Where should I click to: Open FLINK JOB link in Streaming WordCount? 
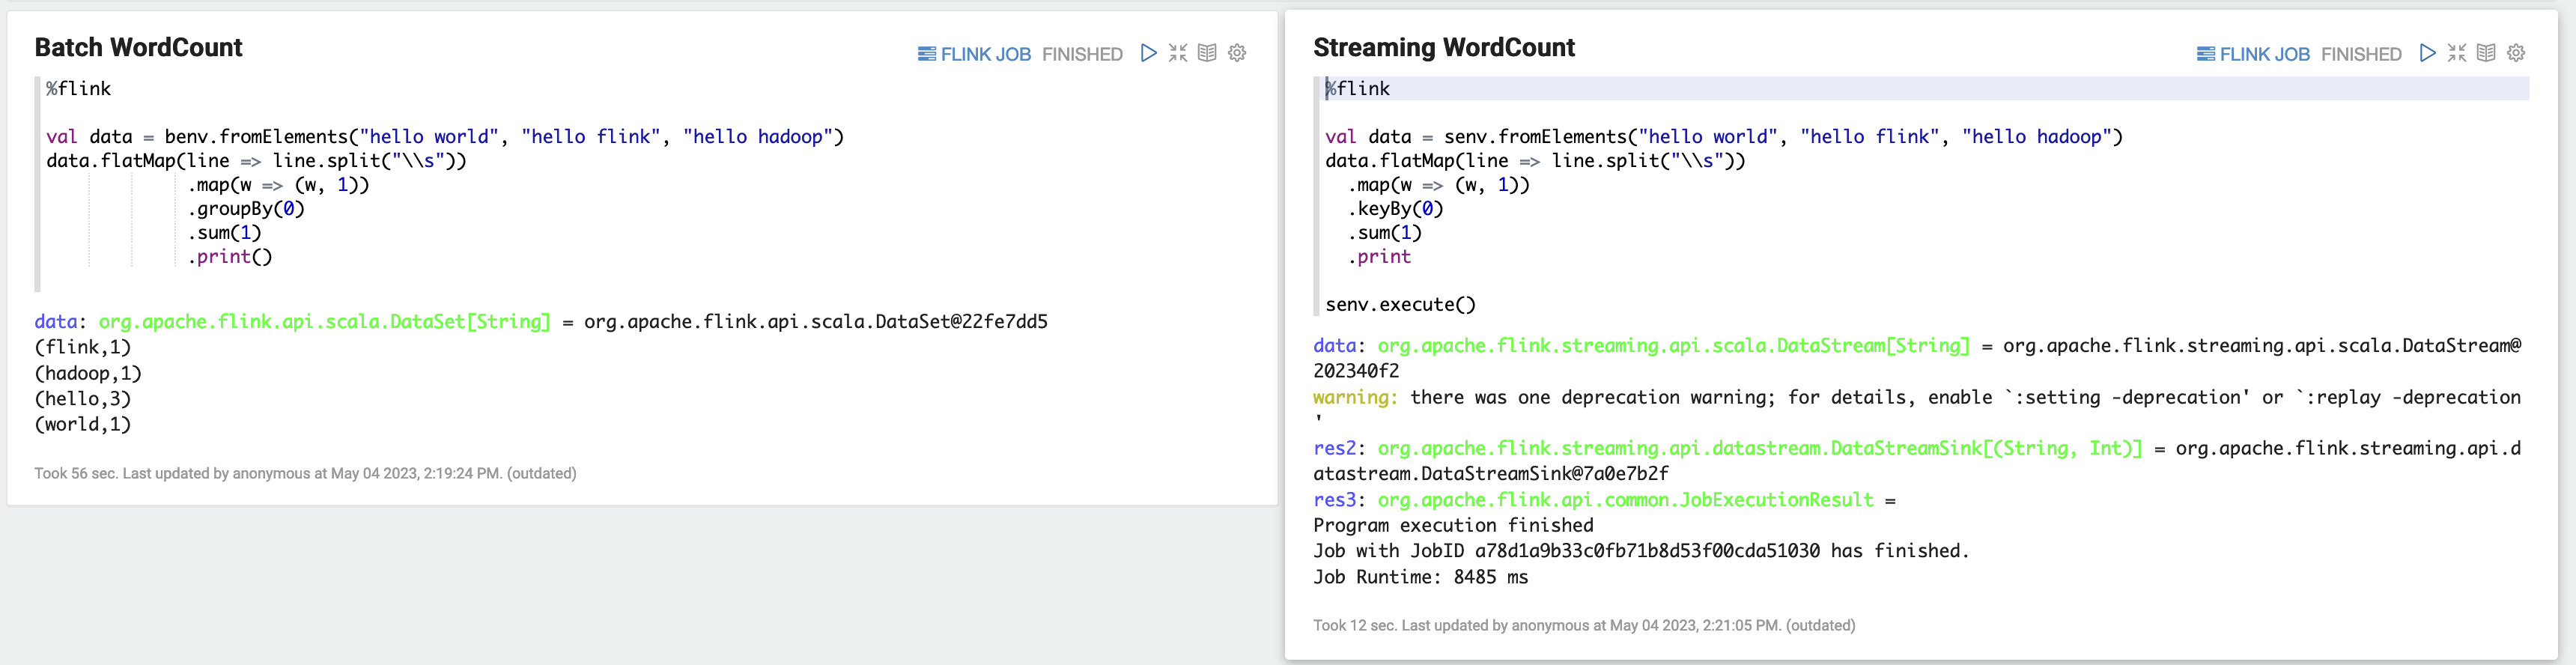point(2253,54)
